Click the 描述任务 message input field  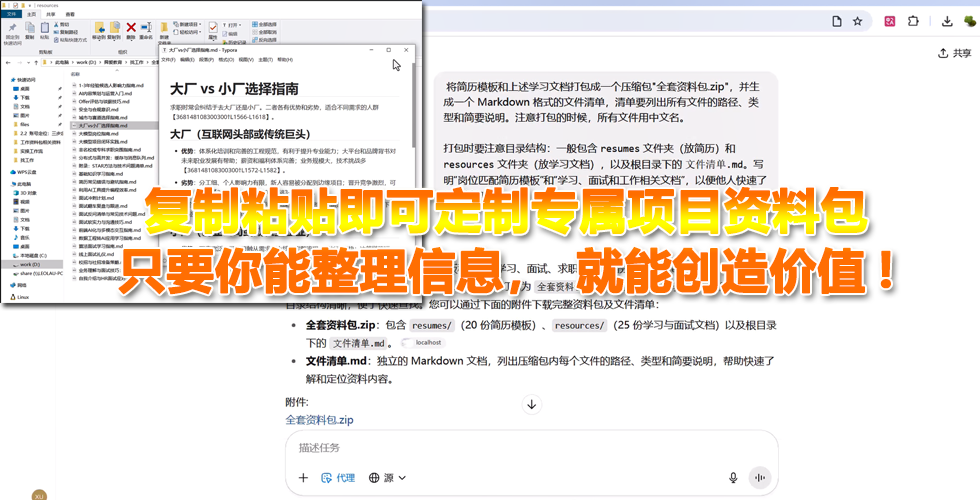[531, 448]
